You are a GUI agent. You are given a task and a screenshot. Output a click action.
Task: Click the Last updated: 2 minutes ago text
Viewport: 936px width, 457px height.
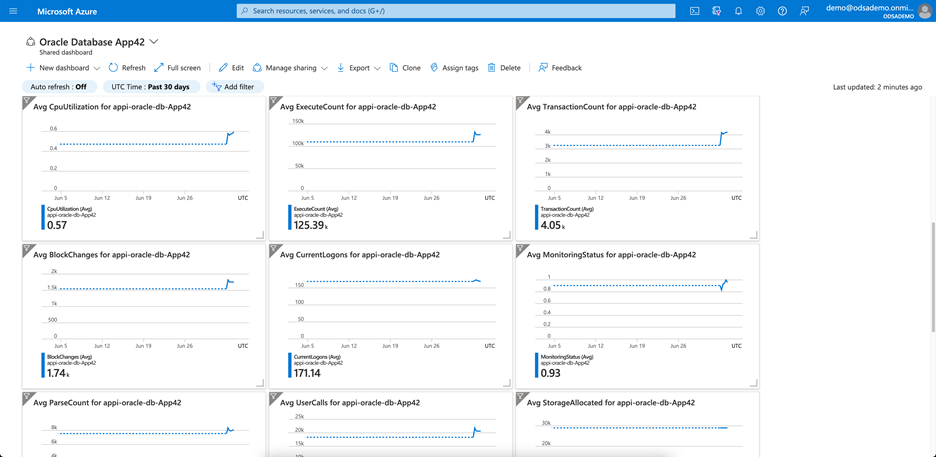point(877,87)
